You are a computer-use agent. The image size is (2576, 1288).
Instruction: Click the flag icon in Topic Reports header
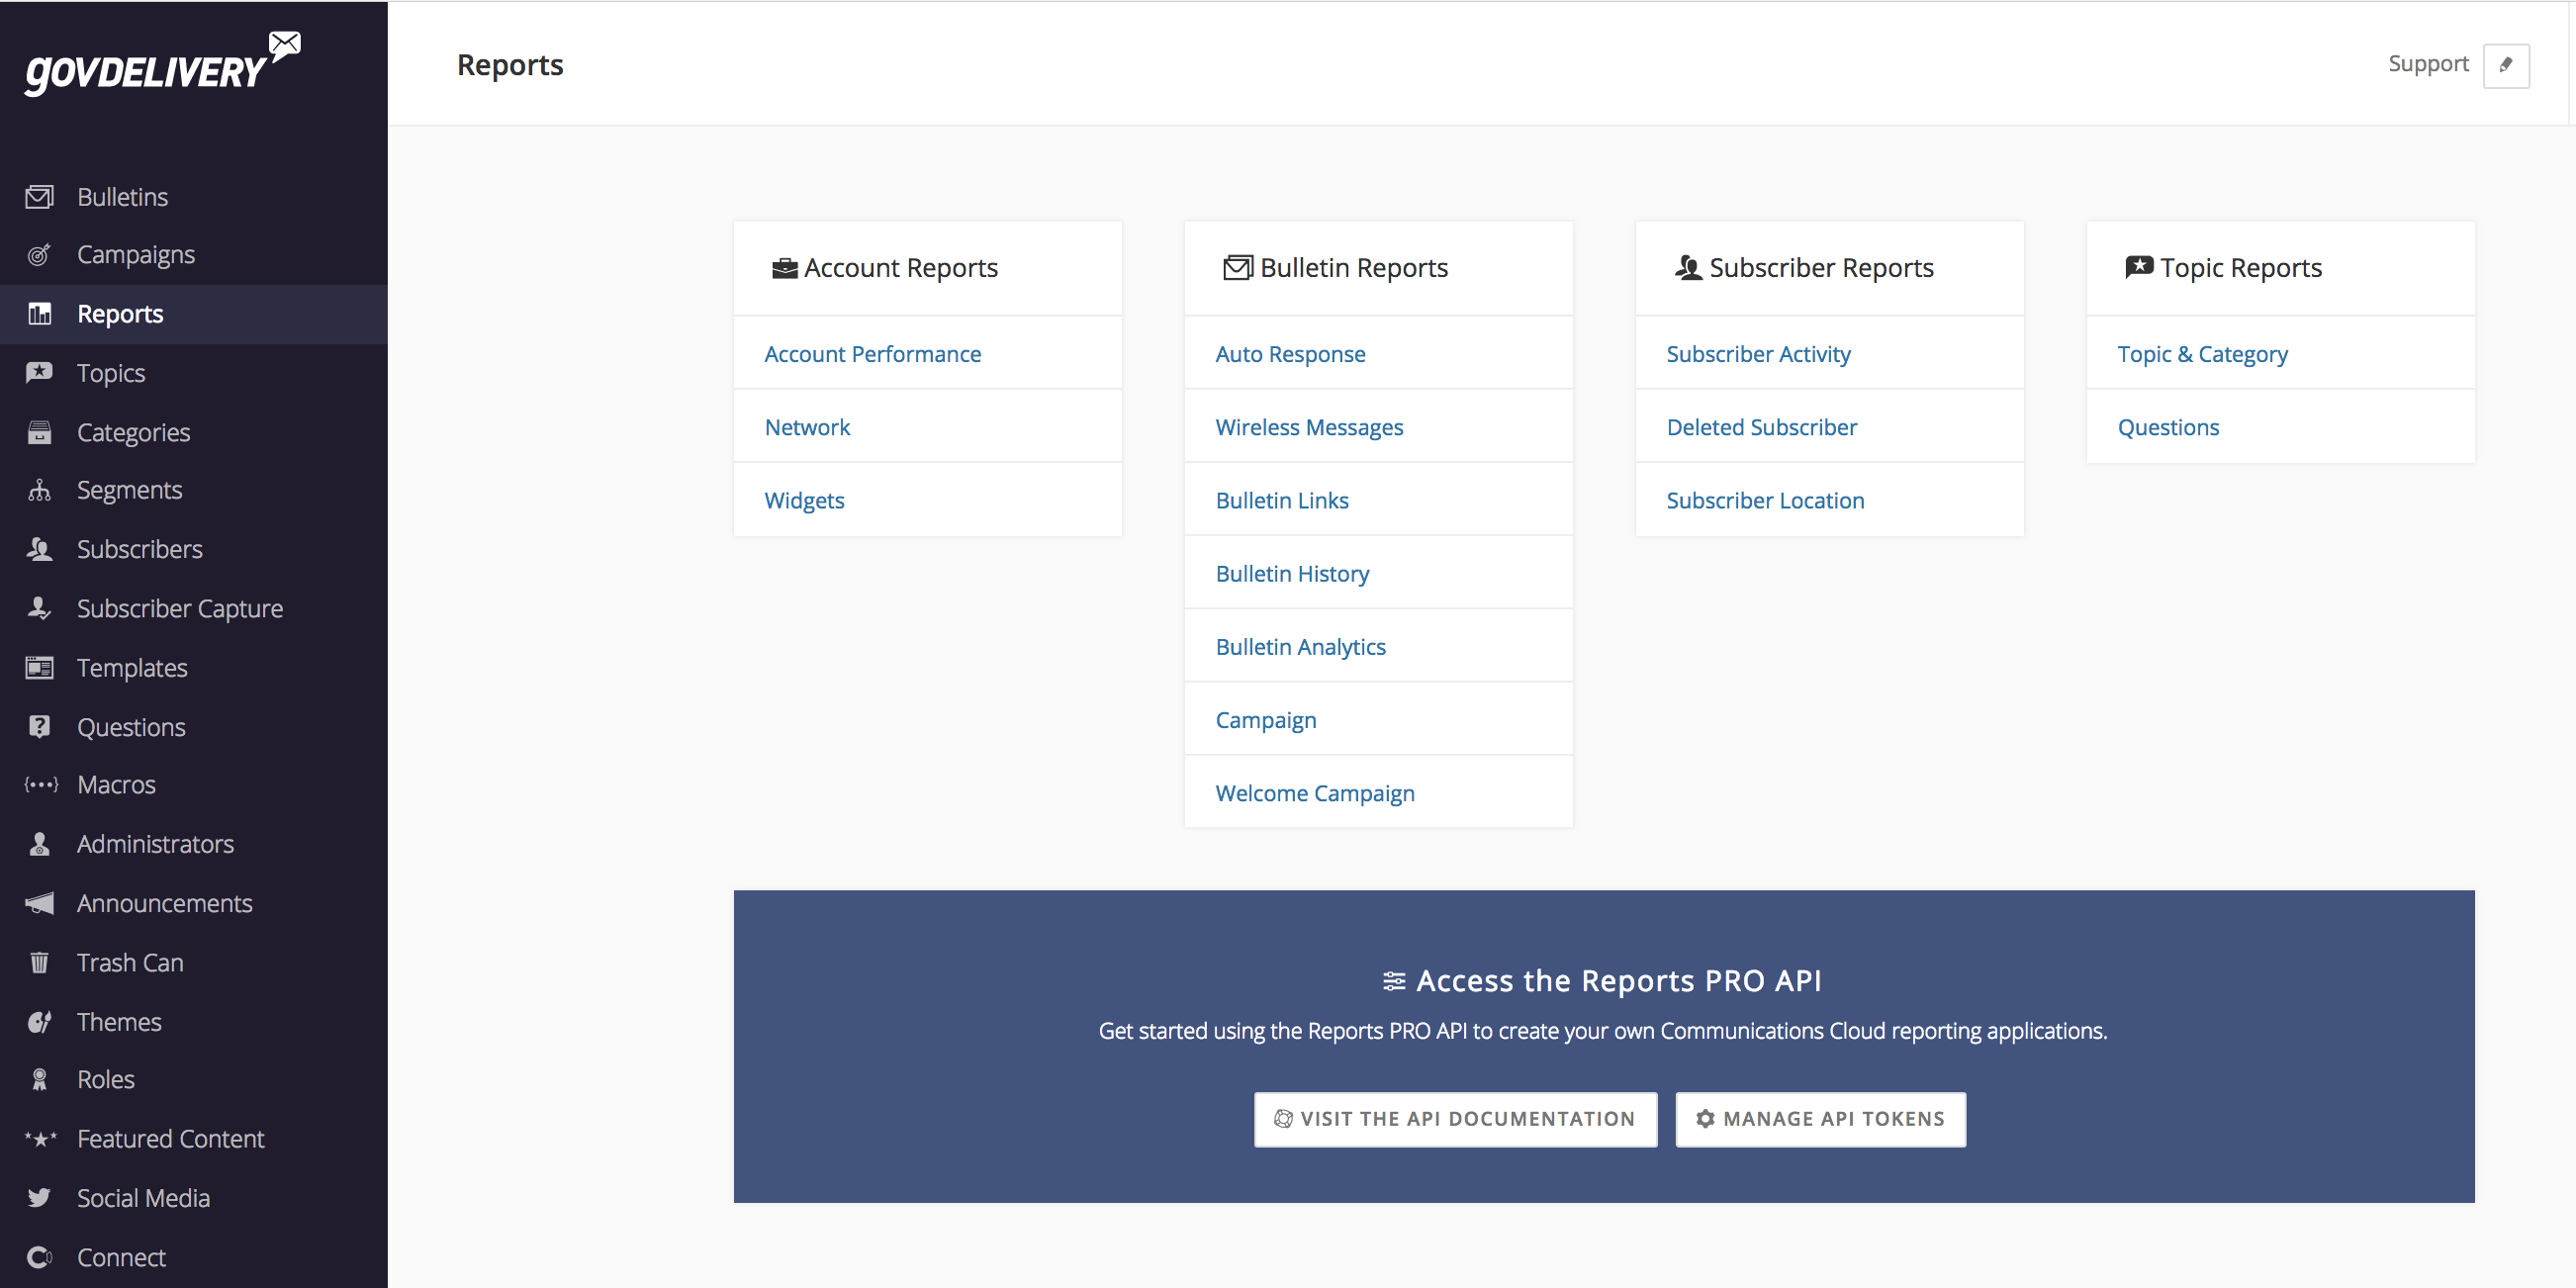(2139, 267)
